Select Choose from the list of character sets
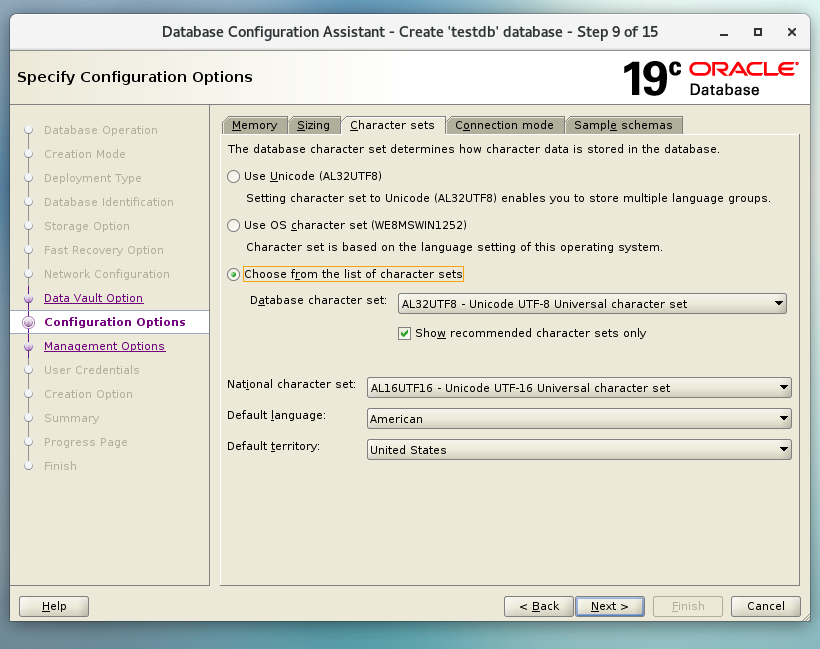The height and width of the screenshot is (649, 820). [234, 274]
